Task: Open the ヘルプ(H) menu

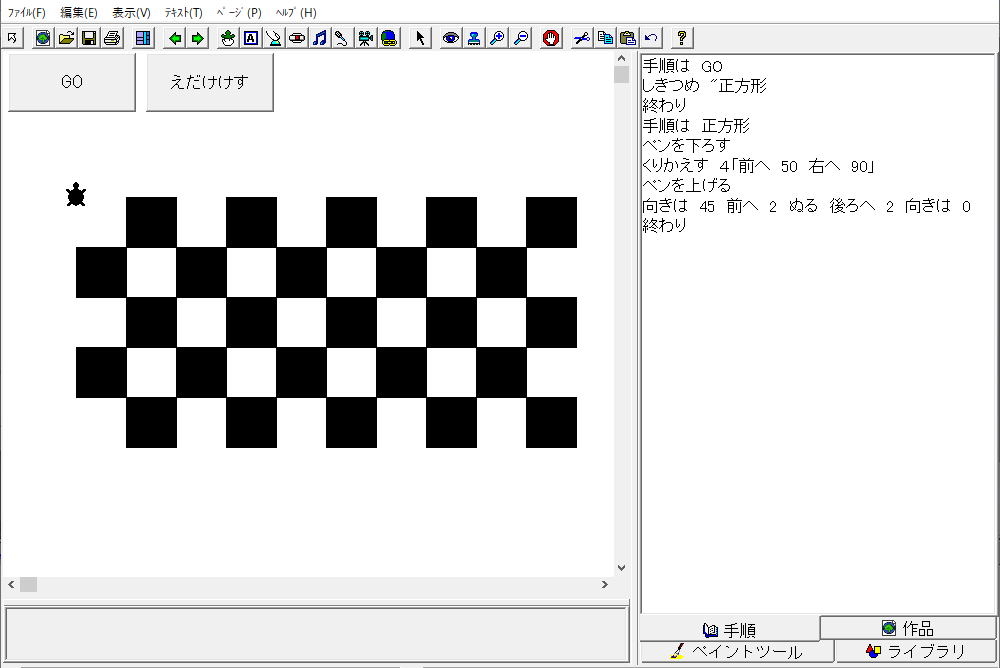Action: [295, 13]
